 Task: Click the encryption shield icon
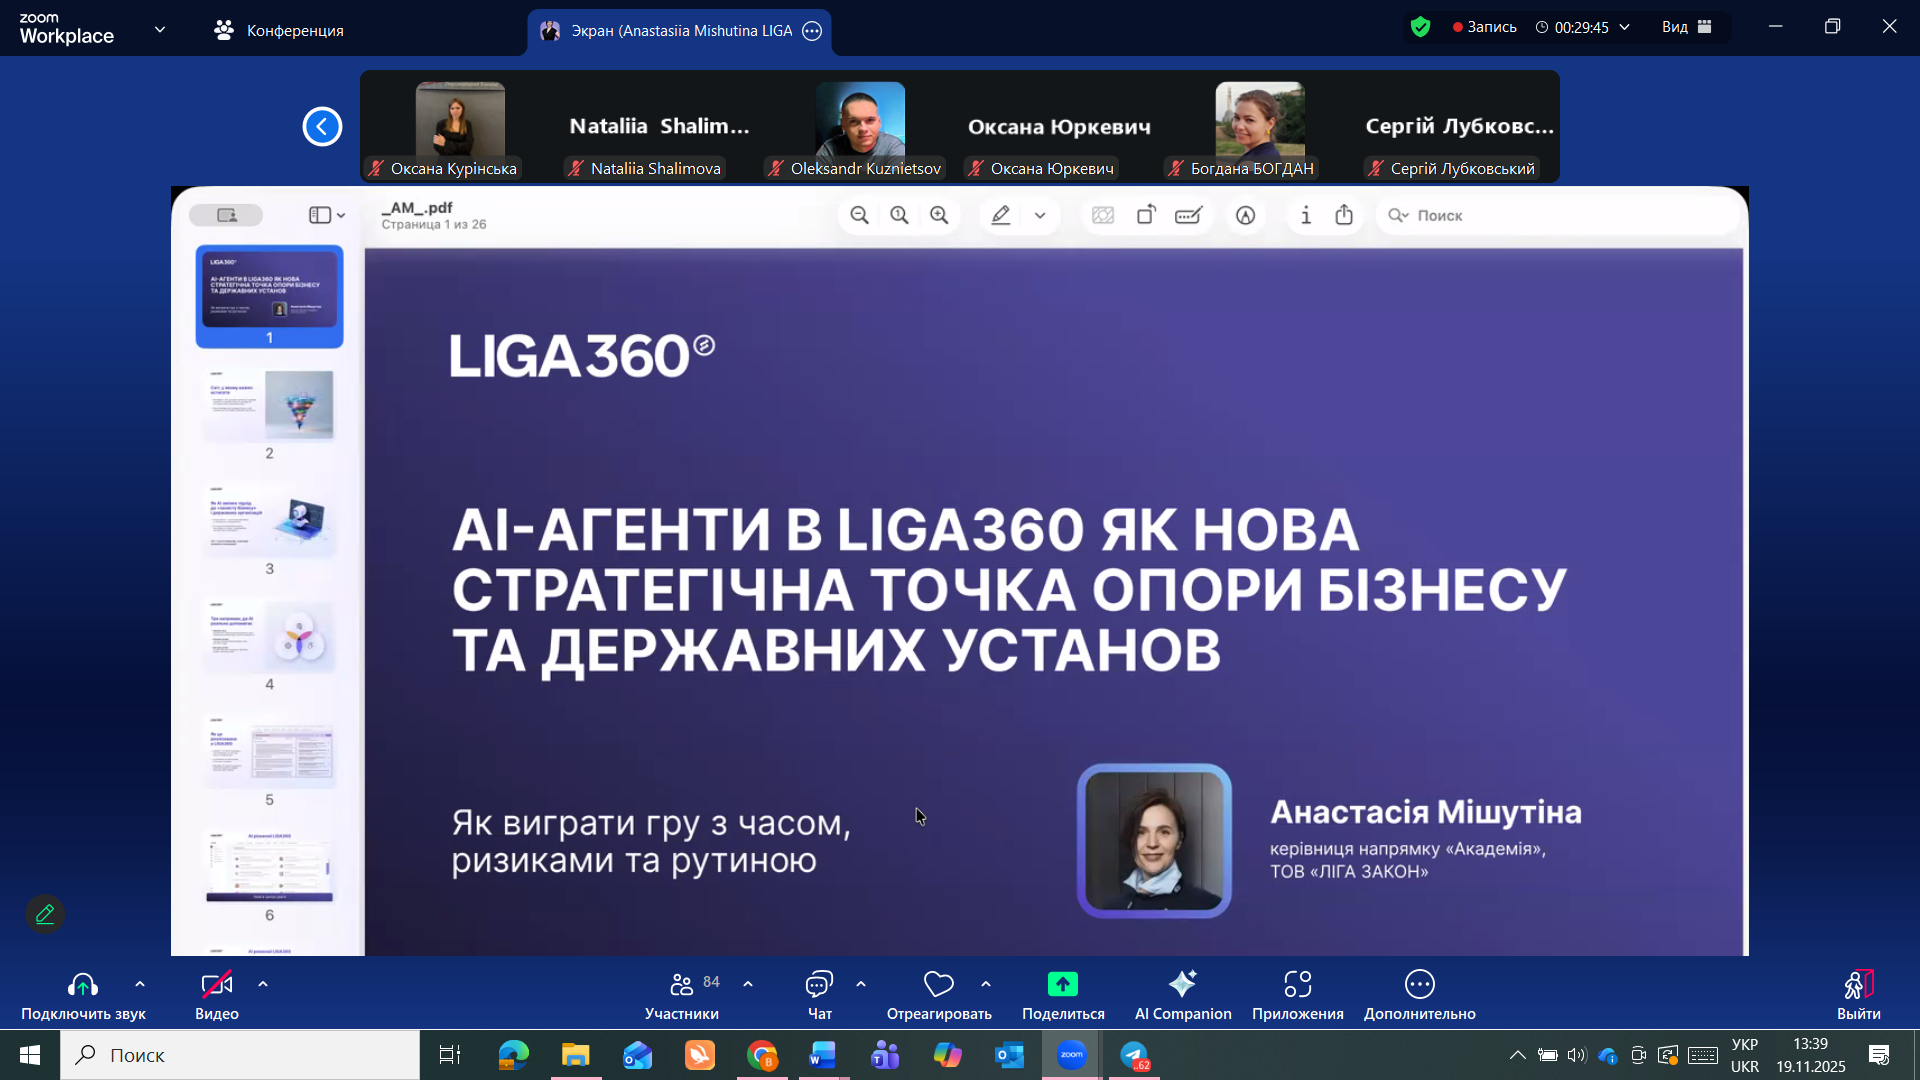1420,27
